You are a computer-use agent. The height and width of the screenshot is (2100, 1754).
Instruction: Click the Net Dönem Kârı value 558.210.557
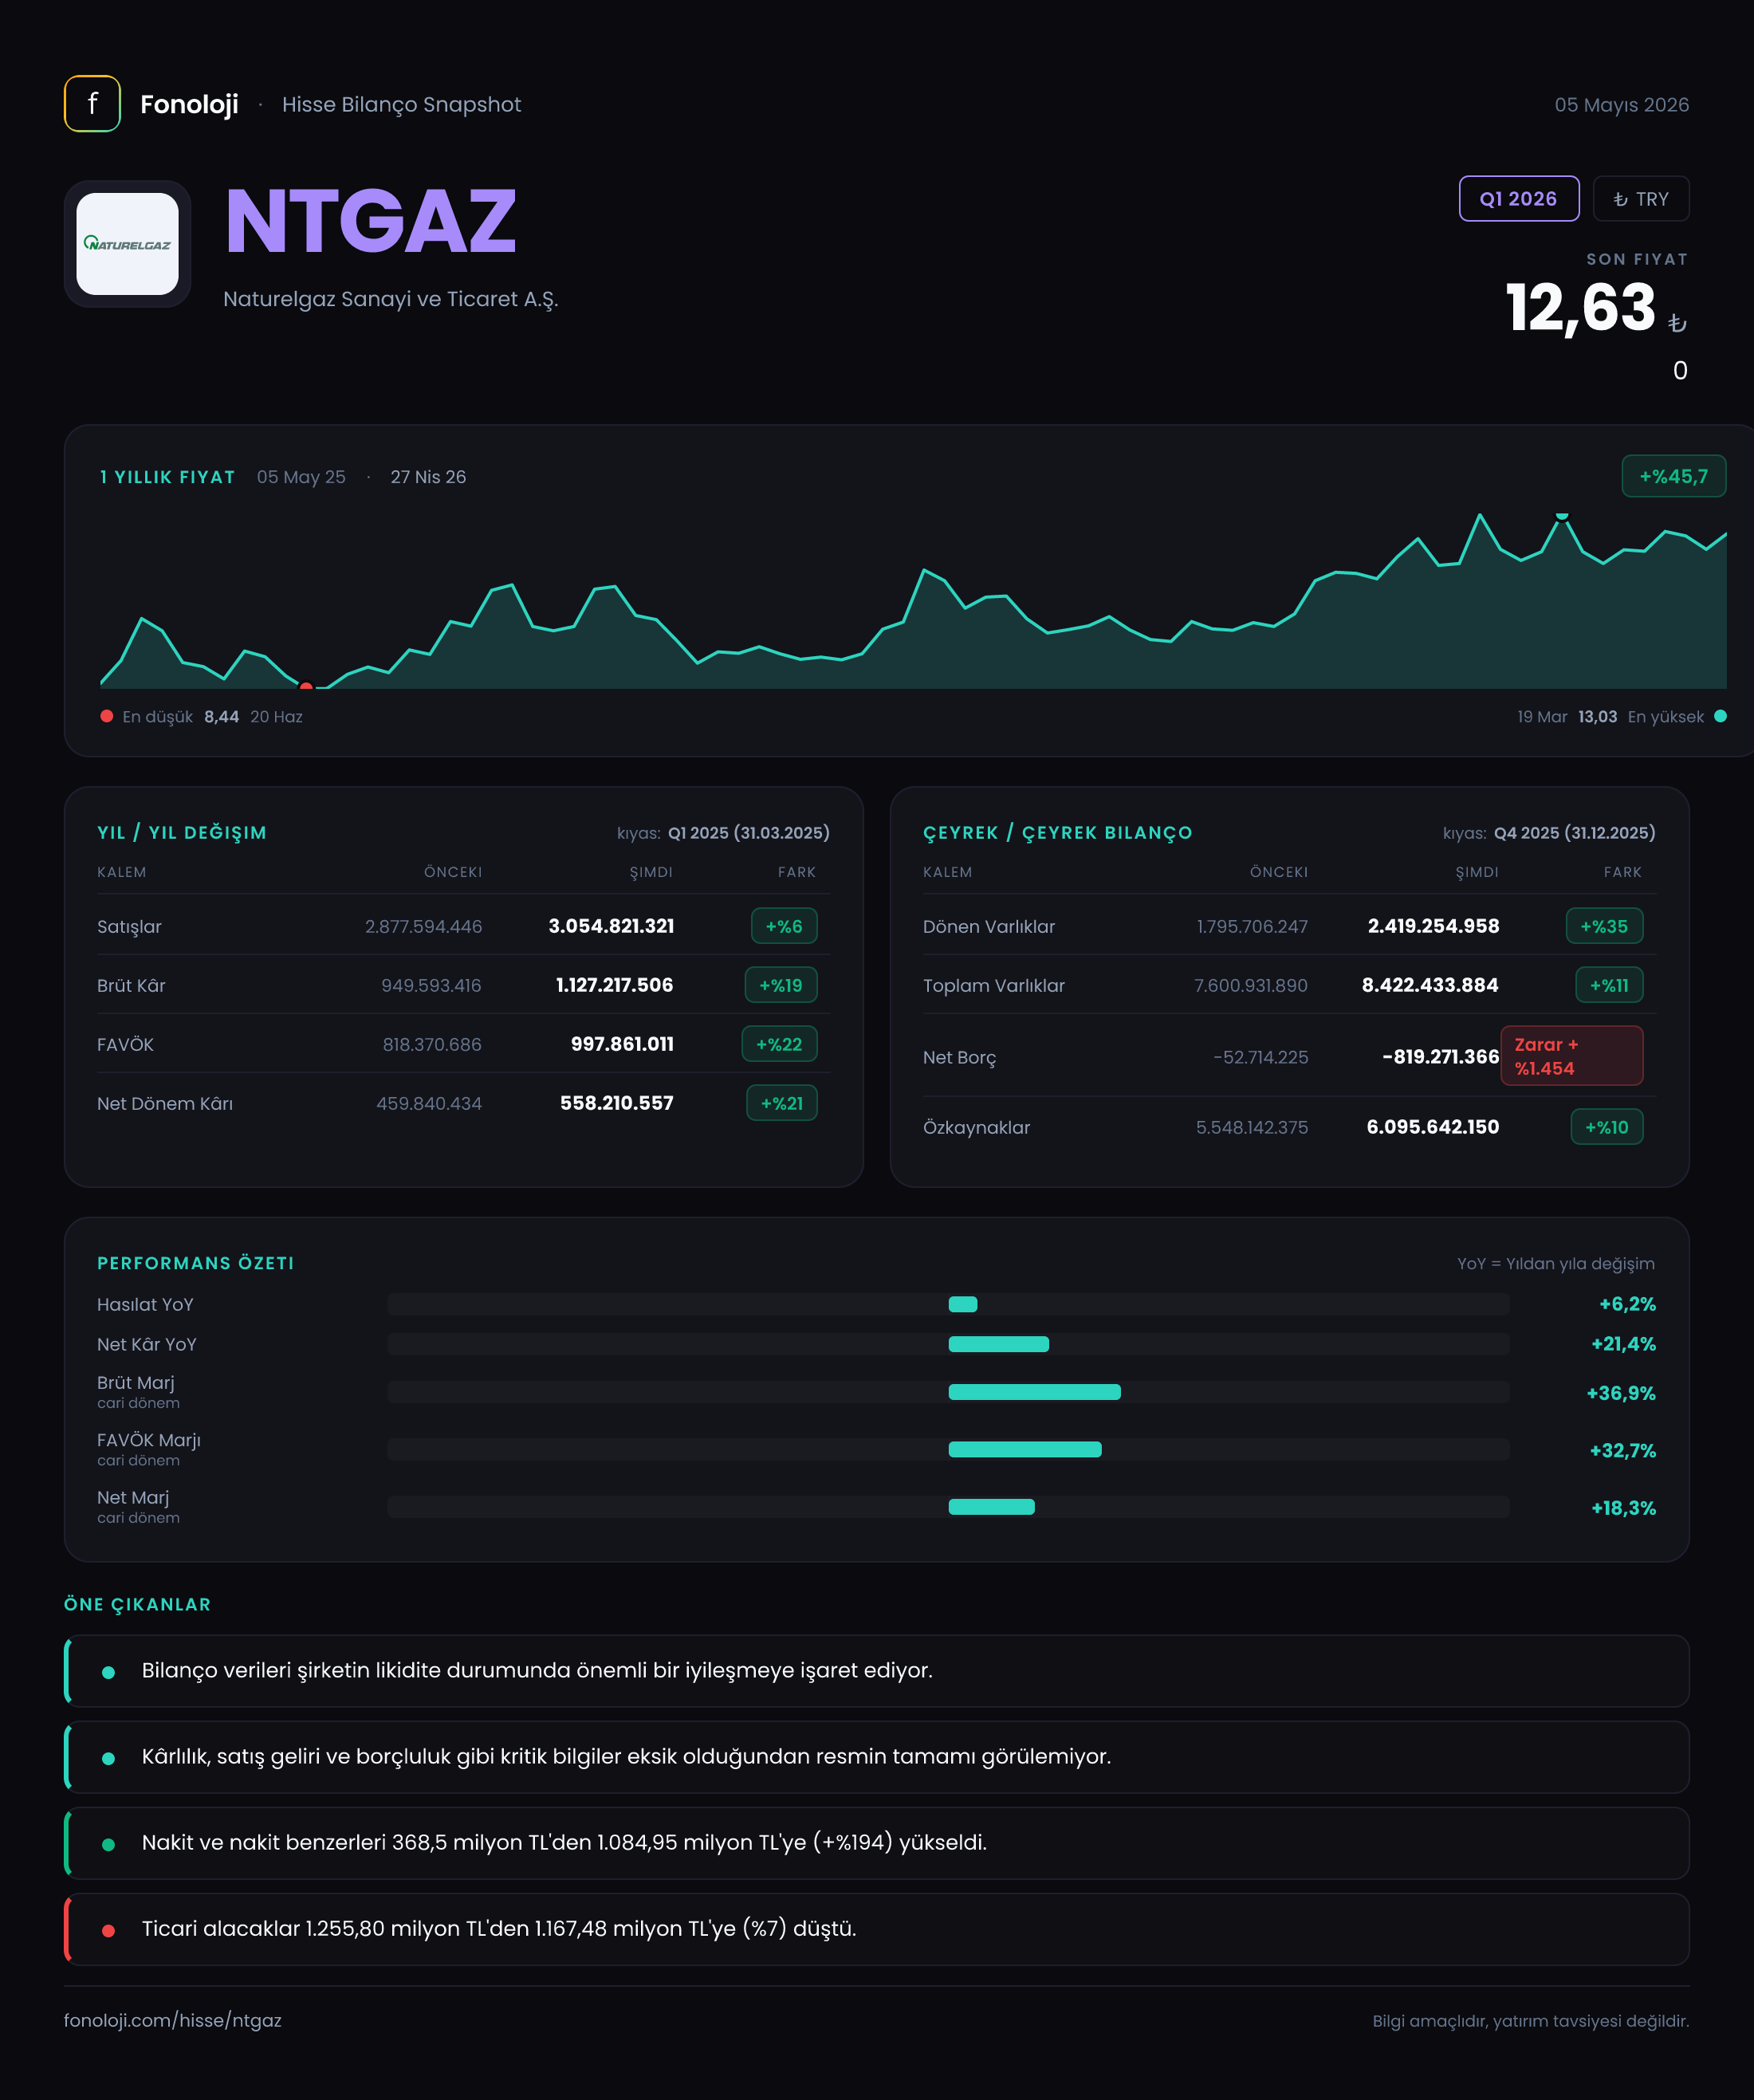pyautogui.click(x=616, y=1103)
